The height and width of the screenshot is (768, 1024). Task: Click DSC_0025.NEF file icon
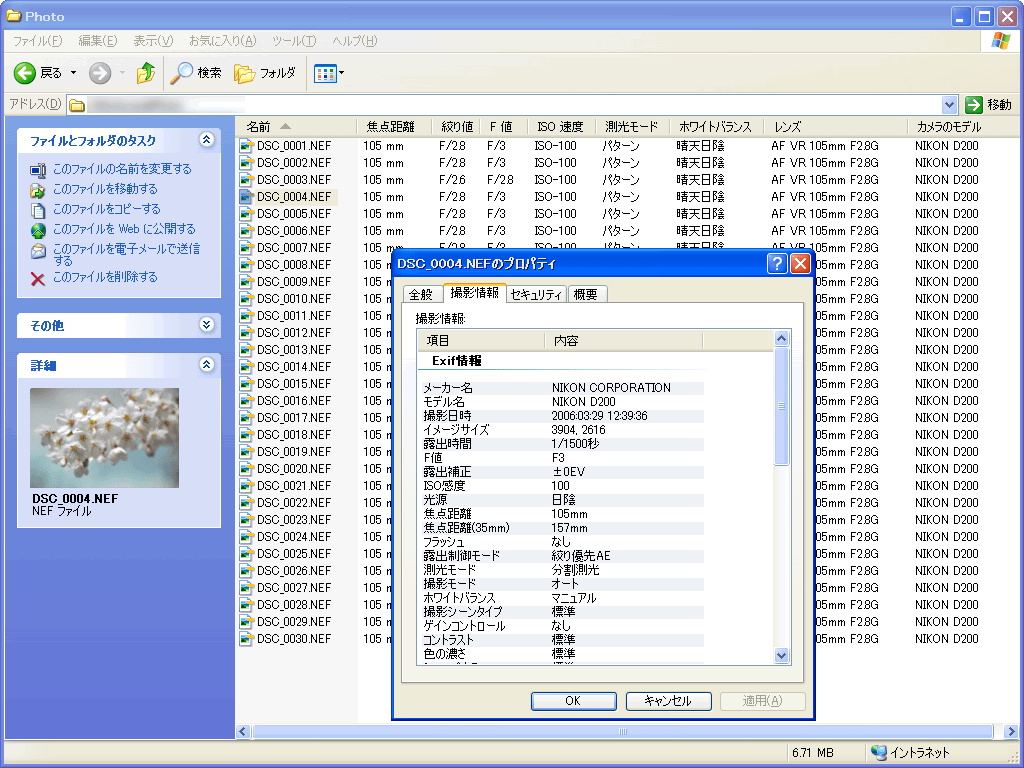click(246, 553)
